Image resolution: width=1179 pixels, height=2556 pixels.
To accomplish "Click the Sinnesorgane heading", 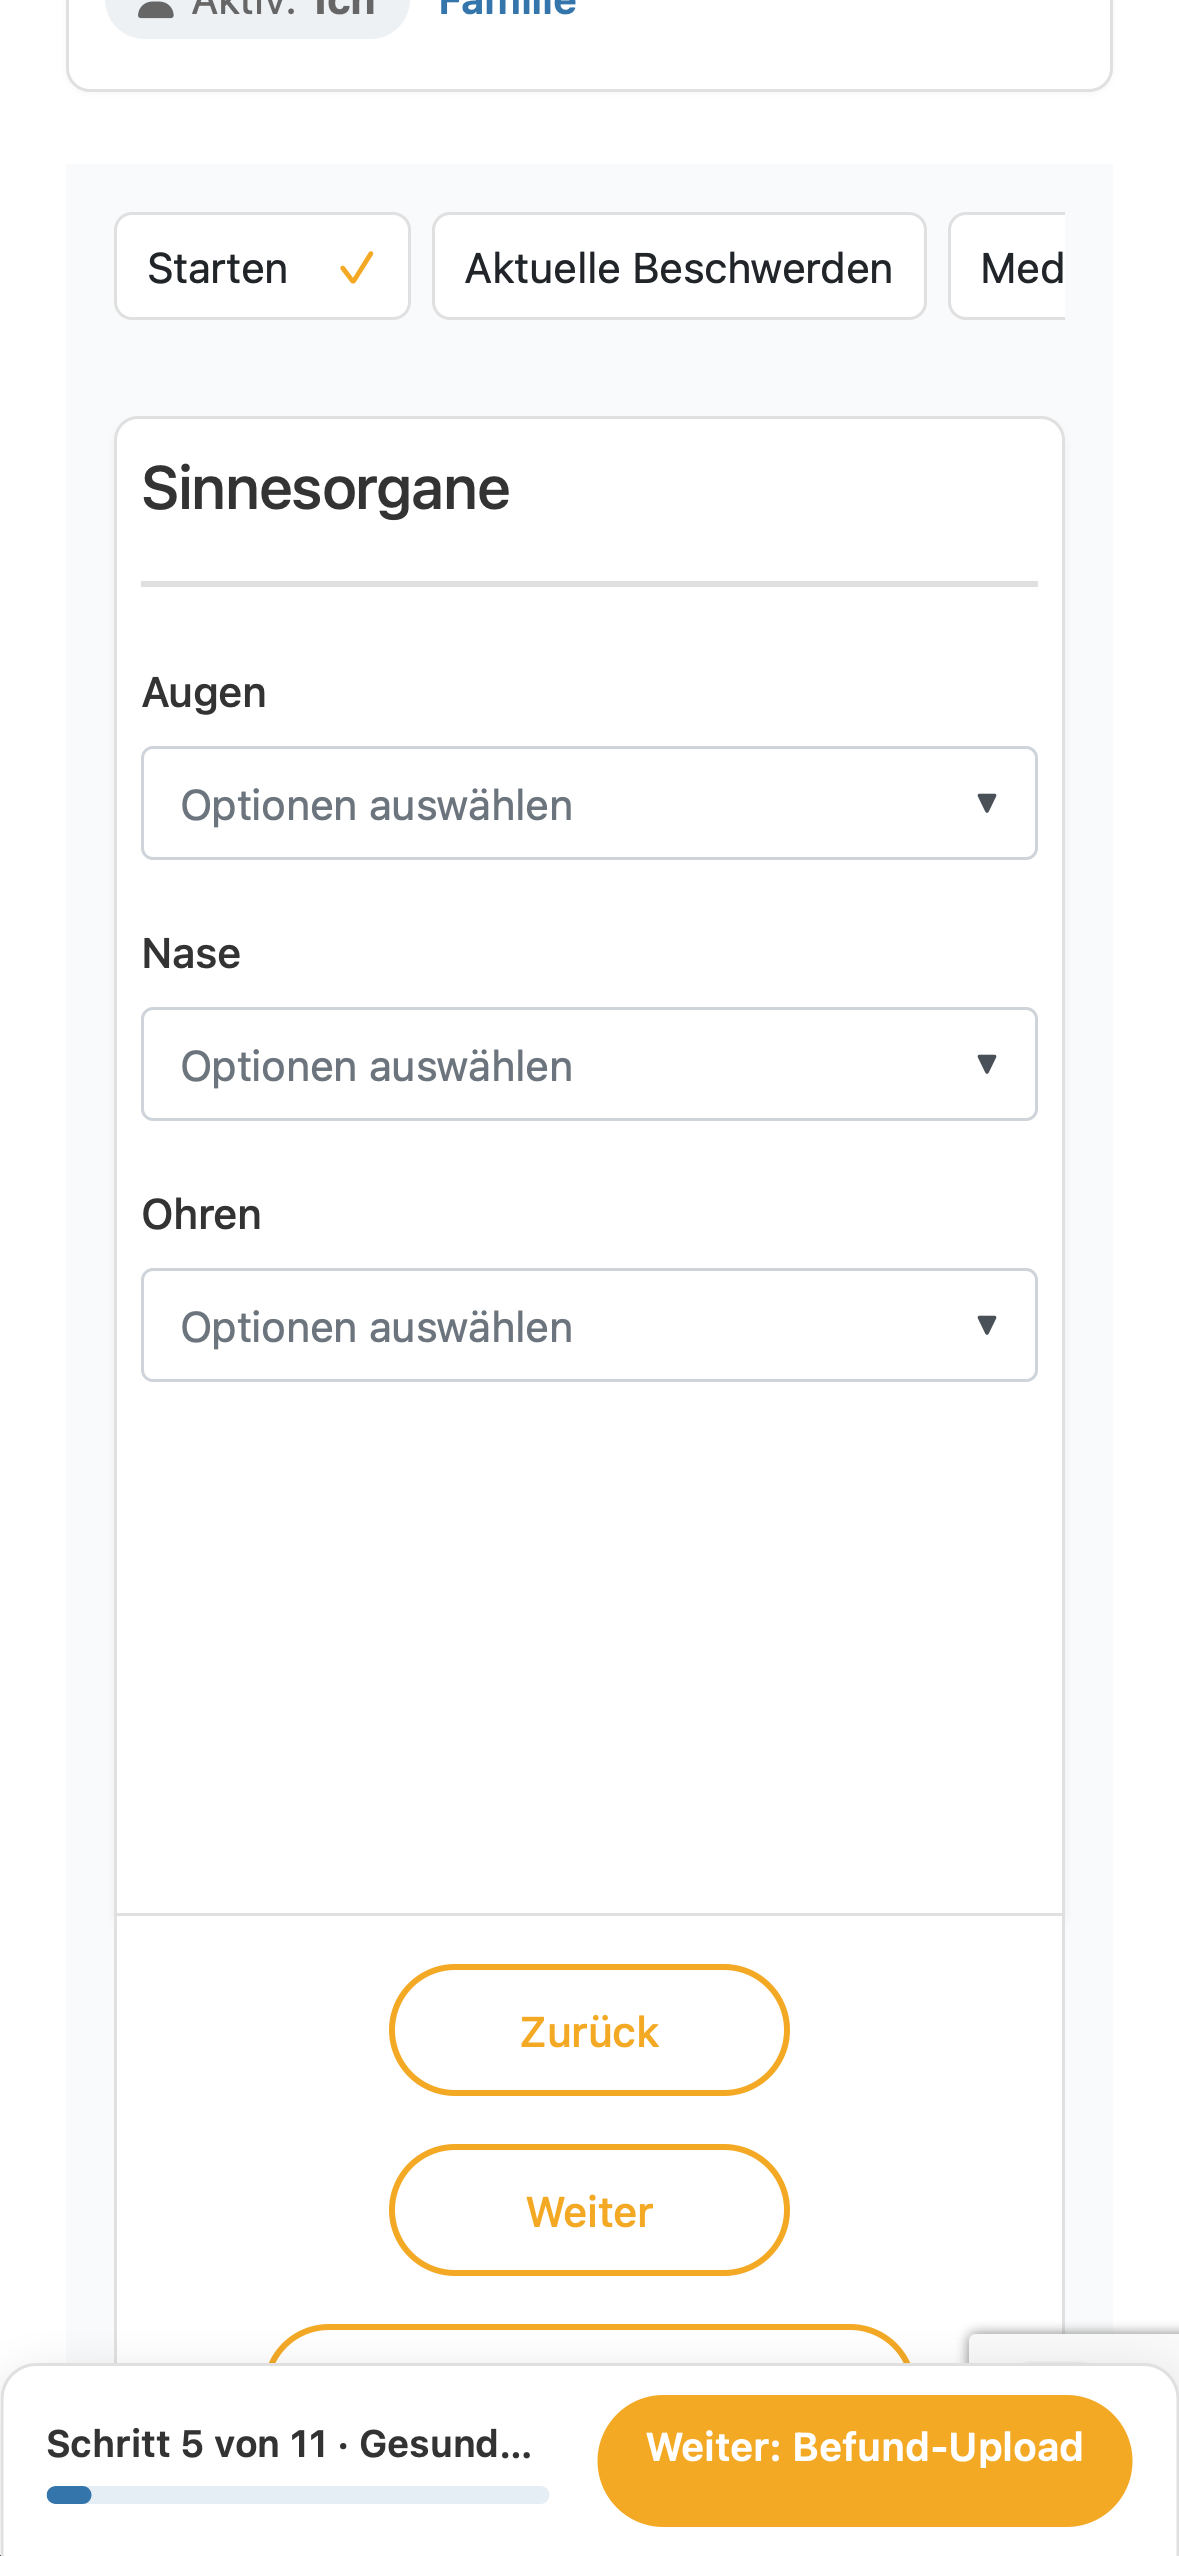I will pos(326,489).
